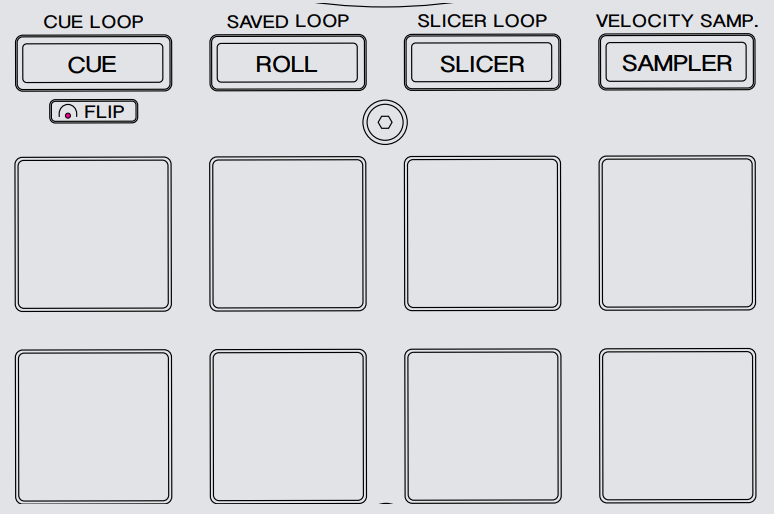Viewport: 774px width, 514px height.
Task: Hit upper-row performance pad below SLICER
Action: pyautogui.click(x=482, y=234)
